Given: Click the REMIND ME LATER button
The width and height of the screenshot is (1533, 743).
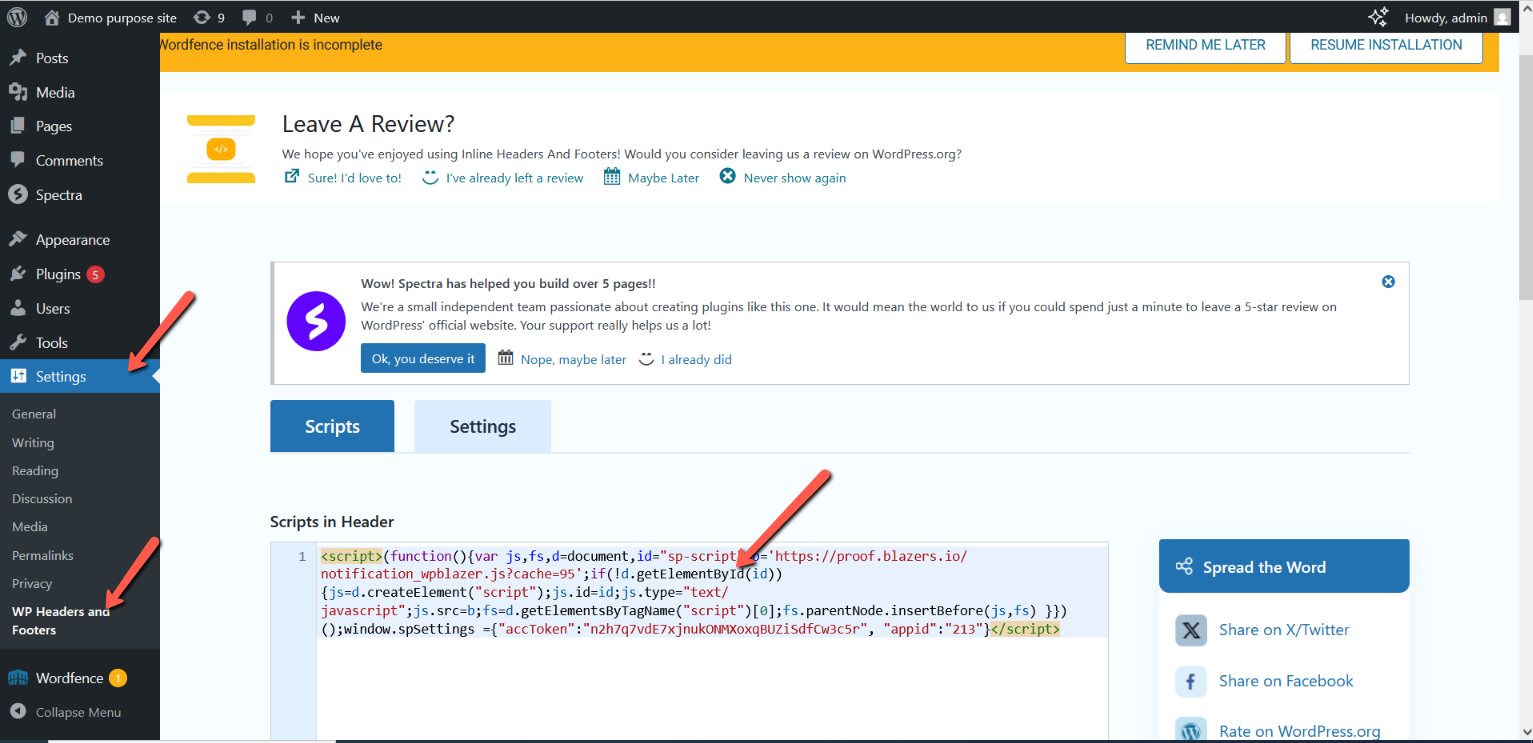Looking at the screenshot, I should 1206,45.
